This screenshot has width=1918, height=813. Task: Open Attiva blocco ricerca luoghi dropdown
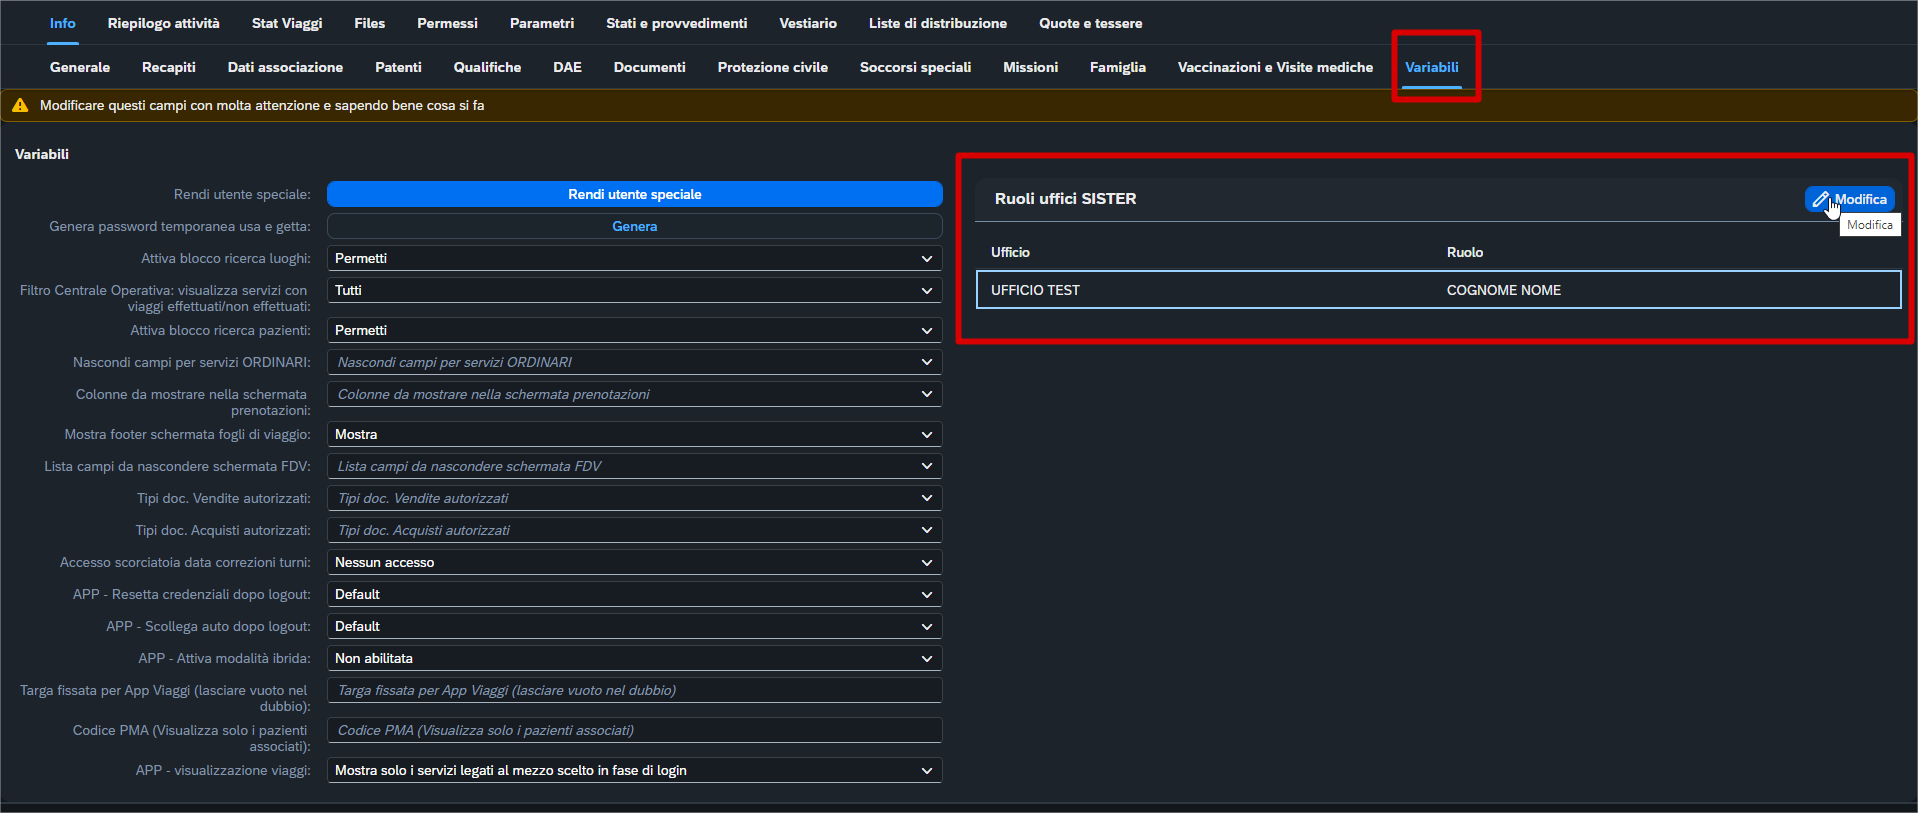(x=634, y=259)
